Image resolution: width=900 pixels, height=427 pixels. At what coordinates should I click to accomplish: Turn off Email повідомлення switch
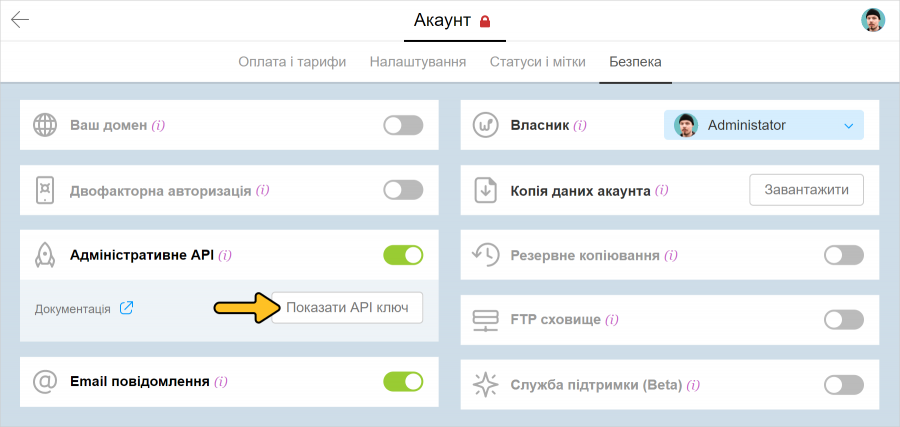pyautogui.click(x=403, y=381)
